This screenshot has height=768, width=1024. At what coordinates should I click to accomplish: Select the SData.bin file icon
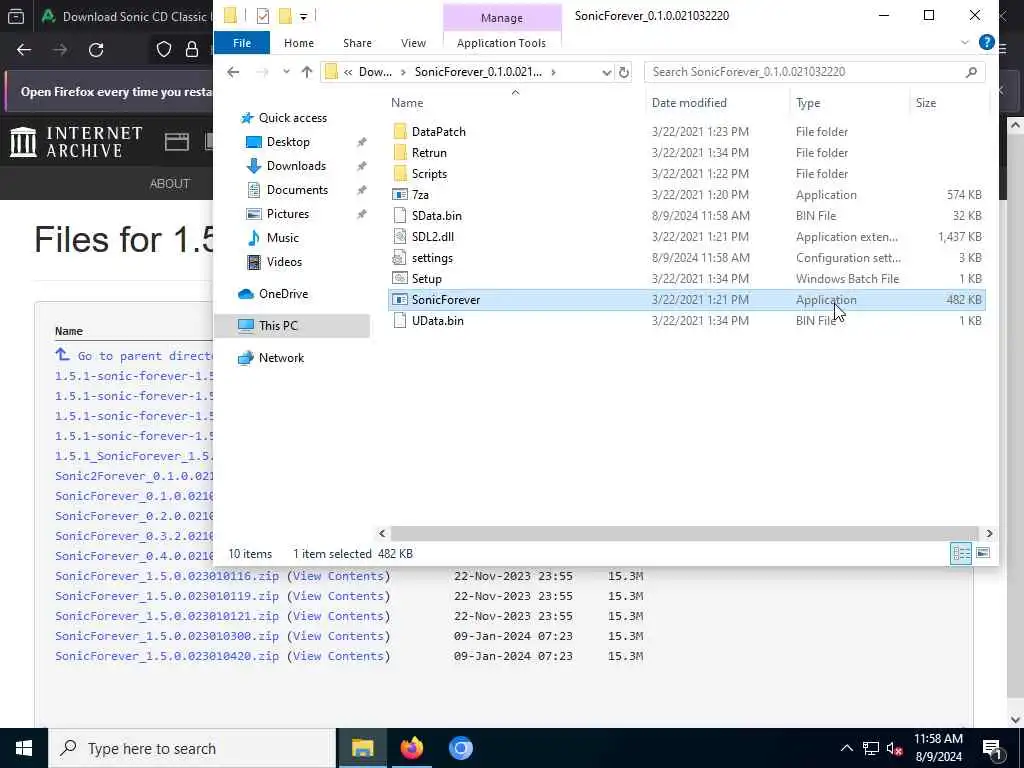tap(400, 216)
